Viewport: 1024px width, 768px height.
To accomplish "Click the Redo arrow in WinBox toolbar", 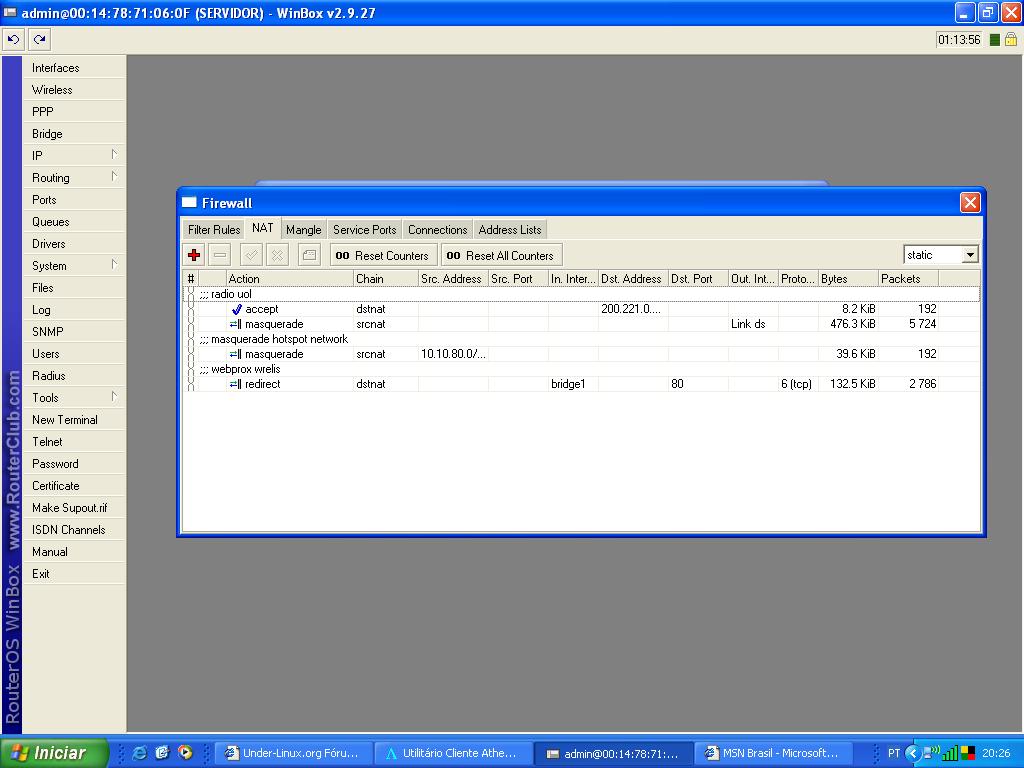I will (x=39, y=40).
